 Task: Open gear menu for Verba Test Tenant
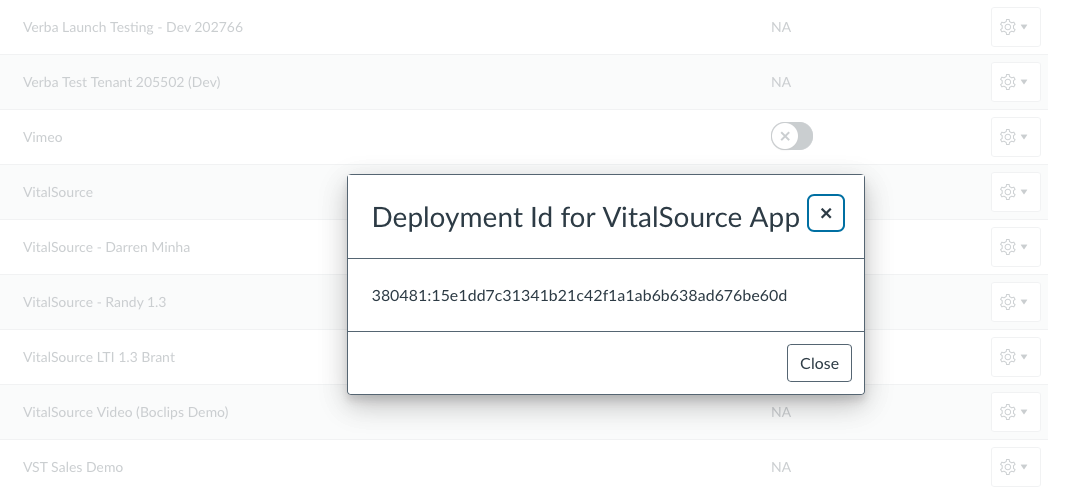click(1015, 82)
